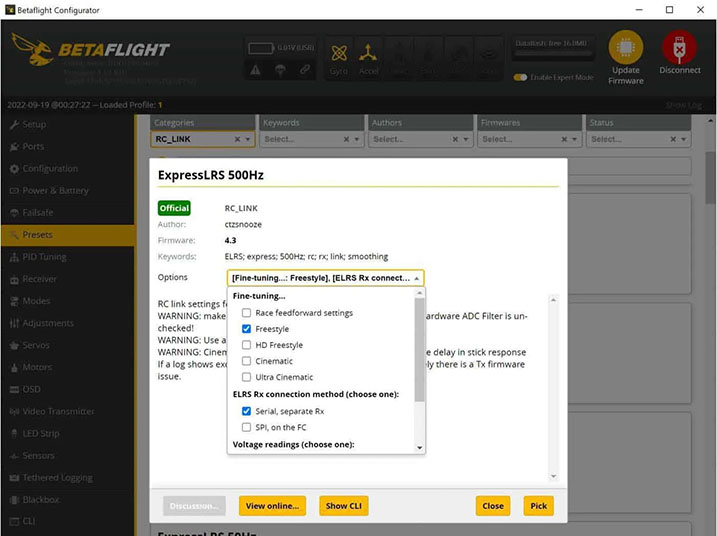Click the Accel sensor icon
Viewport: 717px width, 536px height.
[370, 54]
